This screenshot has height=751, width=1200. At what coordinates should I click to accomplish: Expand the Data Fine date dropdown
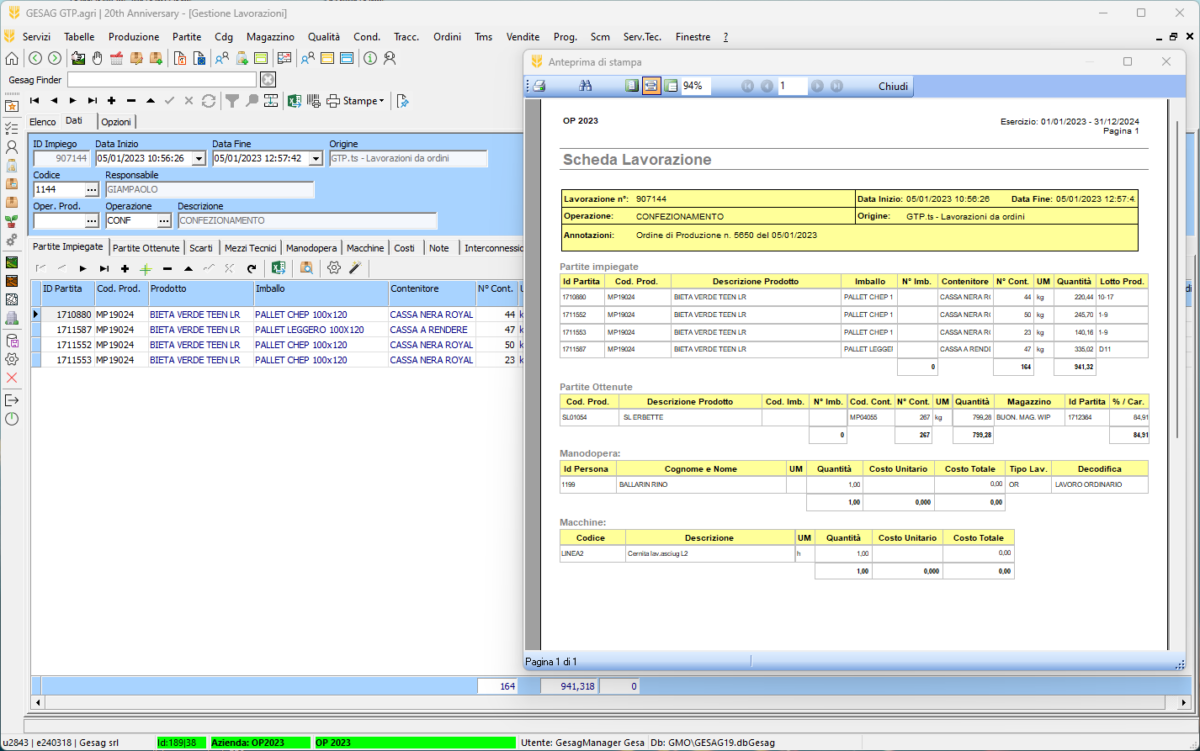(x=315, y=158)
